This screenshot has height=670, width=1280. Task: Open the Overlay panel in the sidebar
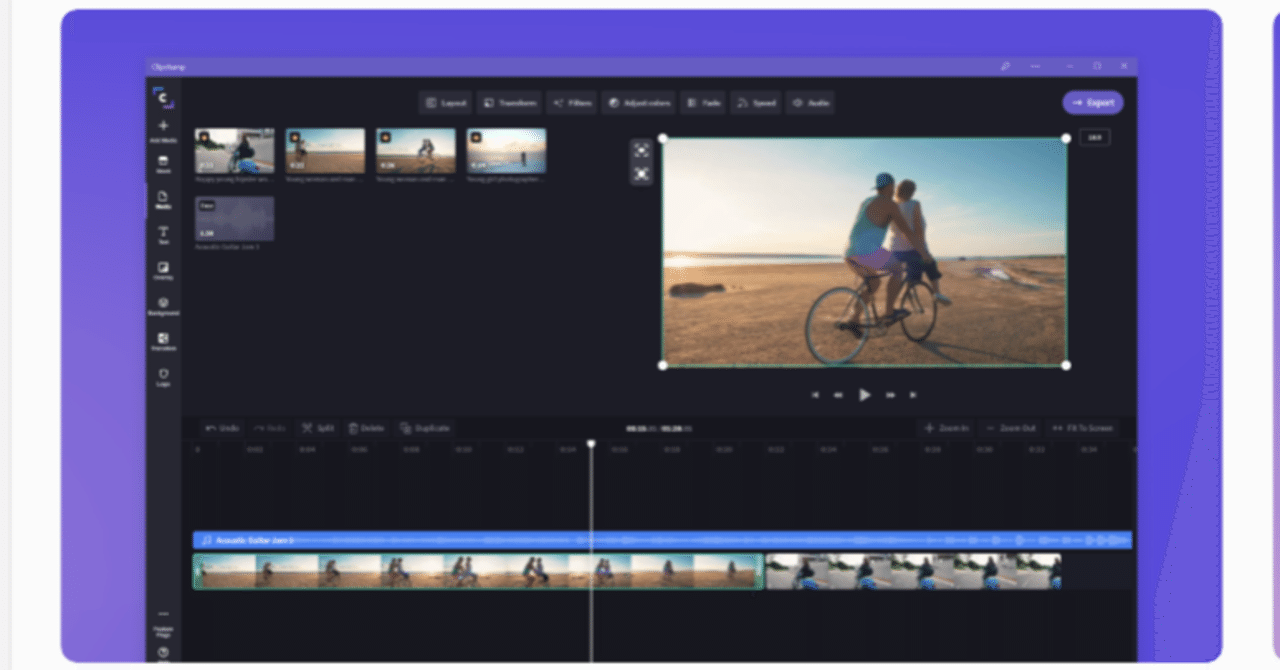click(x=163, y=271)
